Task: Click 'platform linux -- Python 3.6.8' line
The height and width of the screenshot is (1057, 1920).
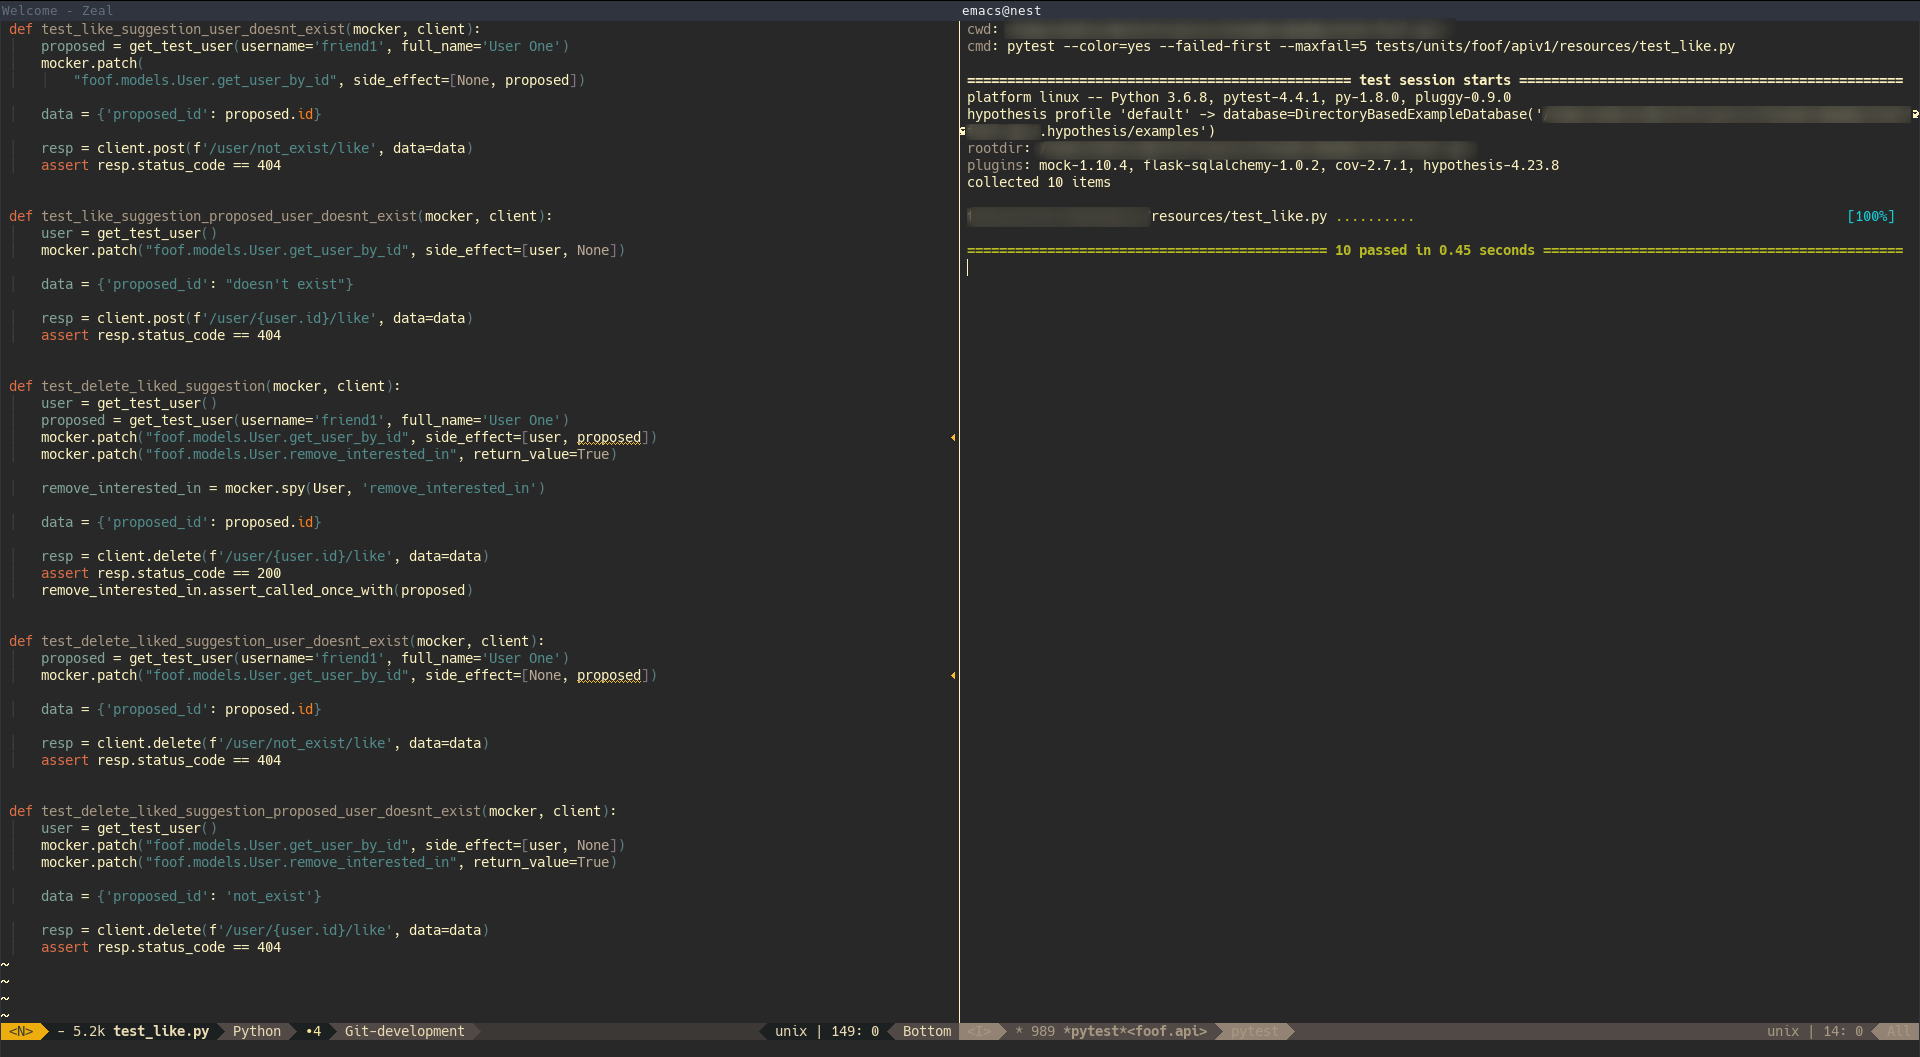Action: coord(1239,97)
